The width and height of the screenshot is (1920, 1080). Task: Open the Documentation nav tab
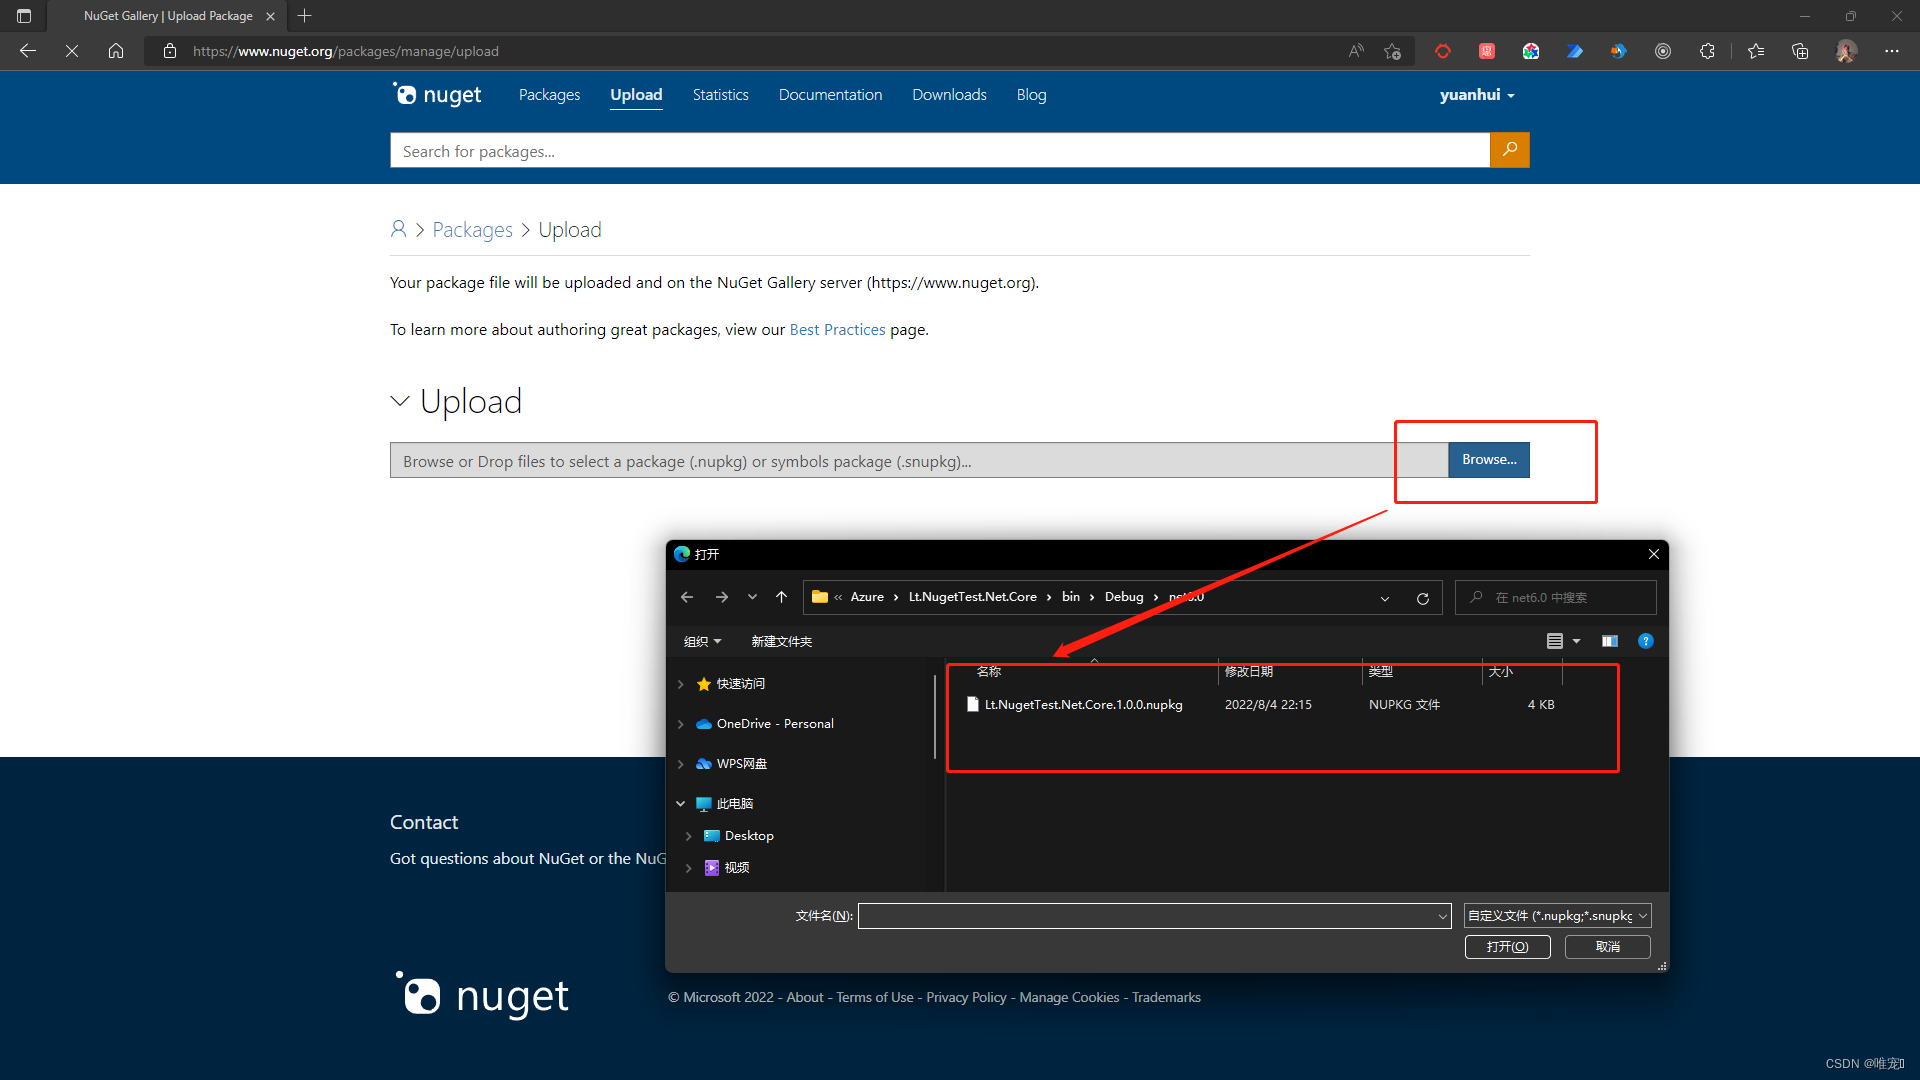point(830,95)
